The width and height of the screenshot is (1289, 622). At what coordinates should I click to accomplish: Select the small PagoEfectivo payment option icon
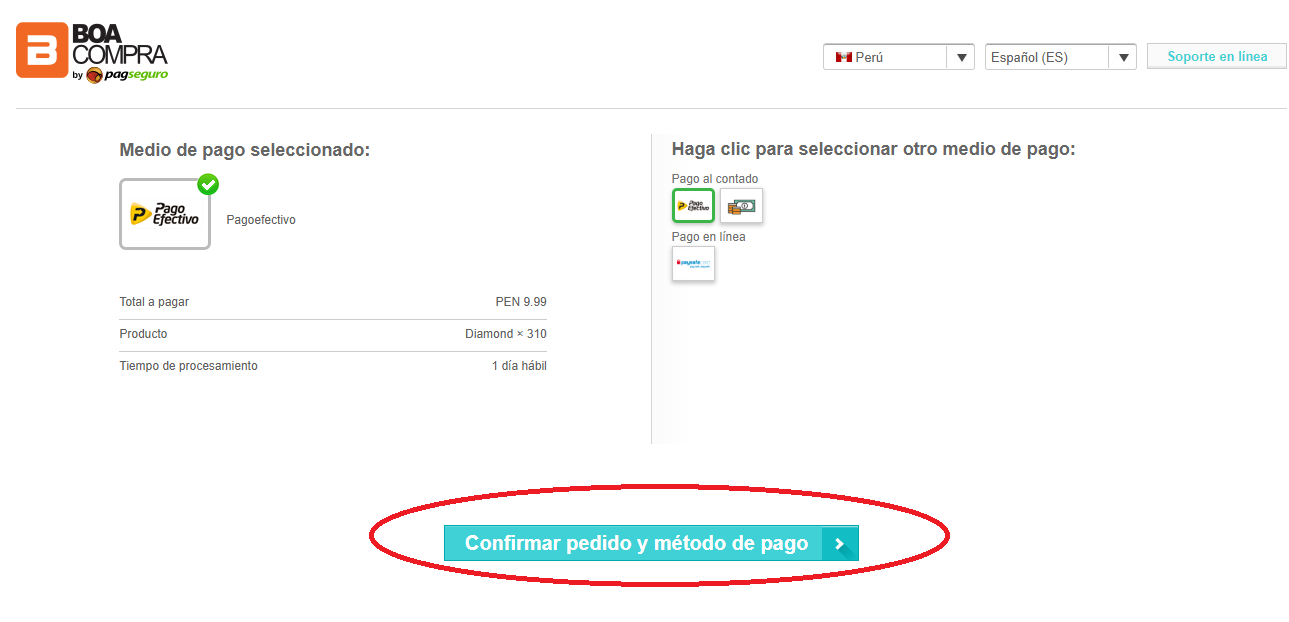point(693,205)
